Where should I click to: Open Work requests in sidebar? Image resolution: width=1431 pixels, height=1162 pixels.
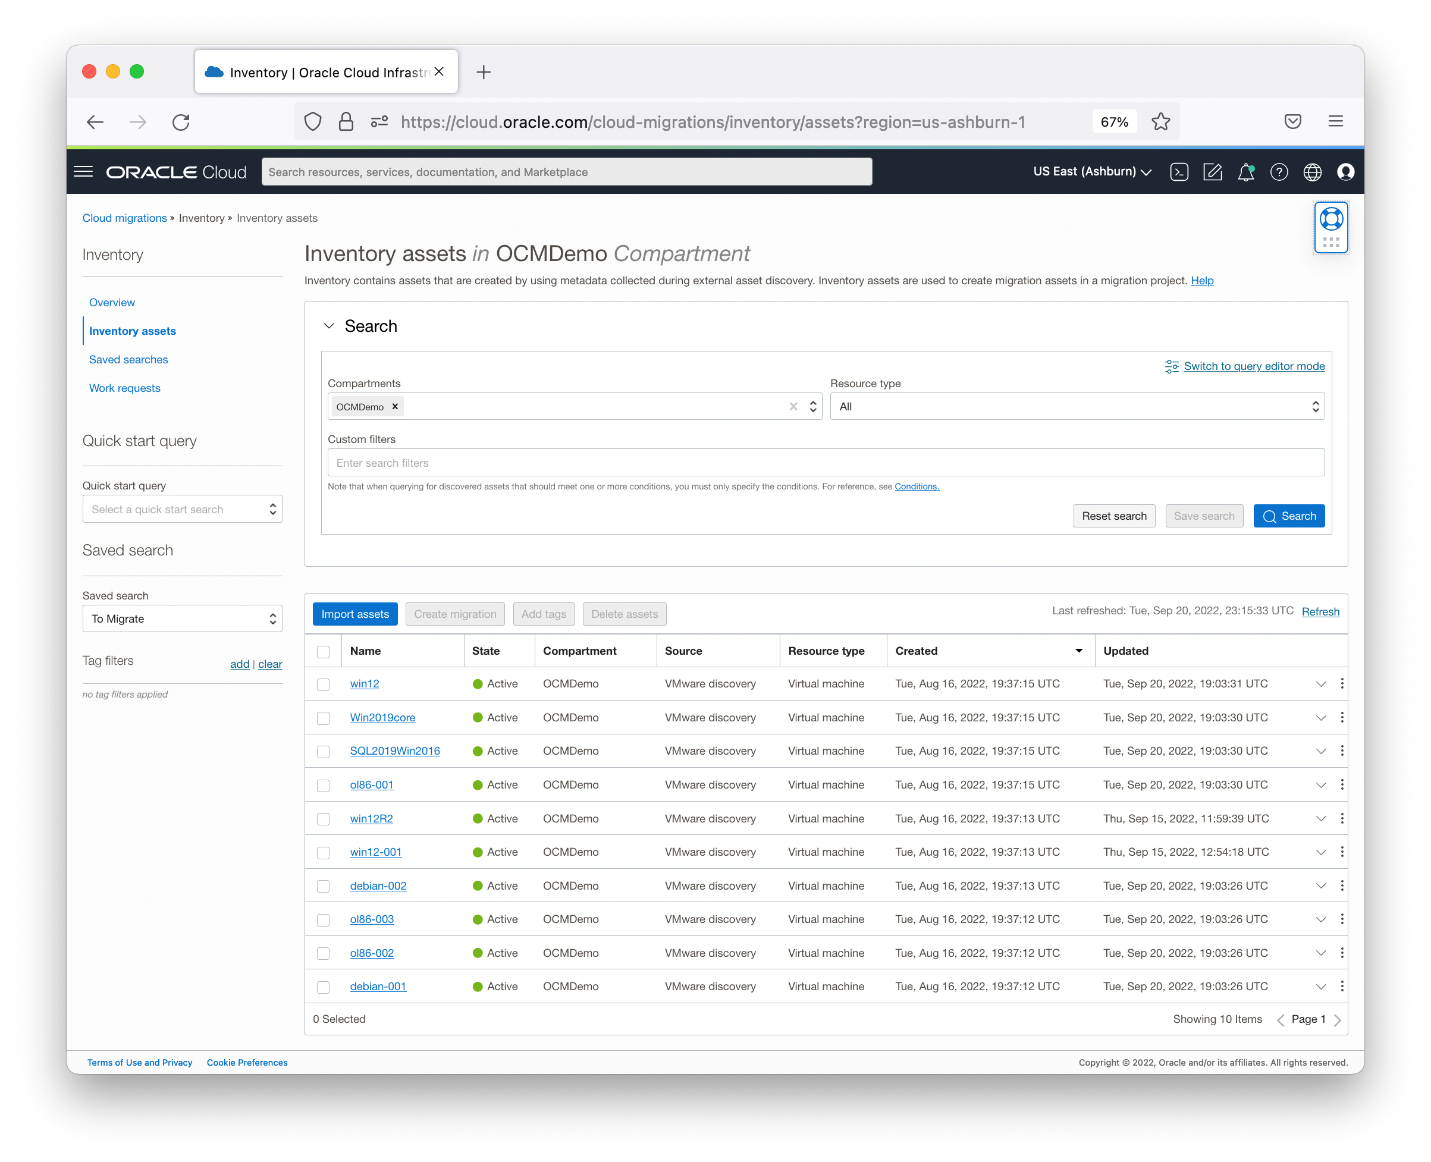(125, 388)
